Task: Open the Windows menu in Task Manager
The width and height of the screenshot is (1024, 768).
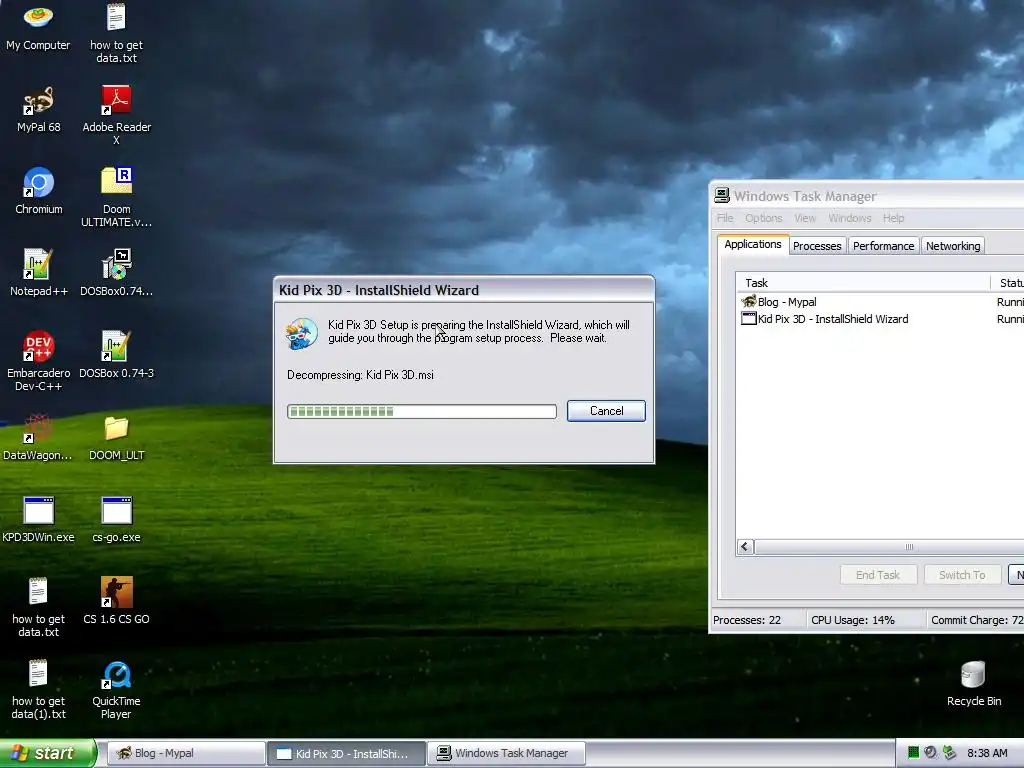Action: pyautogui.click(x=850, y=218)
